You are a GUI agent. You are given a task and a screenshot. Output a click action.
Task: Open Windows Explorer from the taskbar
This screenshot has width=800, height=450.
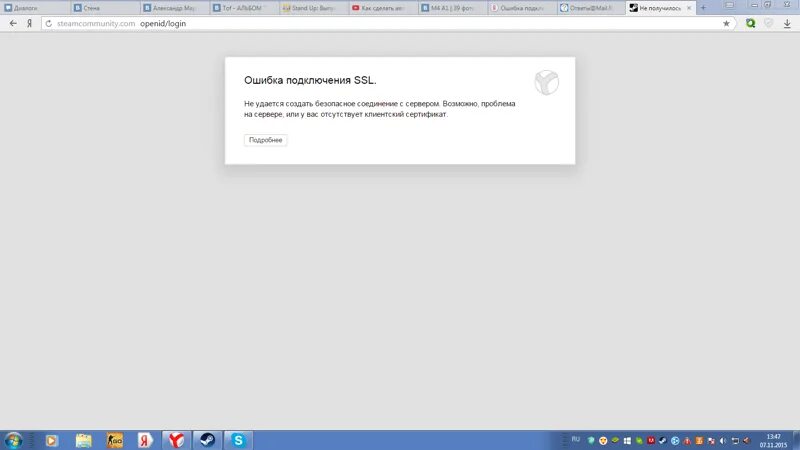pyautogui.click(x=84, y=440)
